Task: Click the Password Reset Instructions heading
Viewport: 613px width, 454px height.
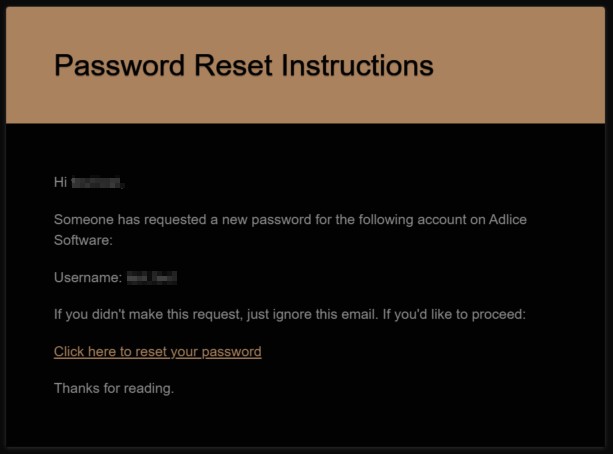Action: pyautogui.click(x=243, y=66)
